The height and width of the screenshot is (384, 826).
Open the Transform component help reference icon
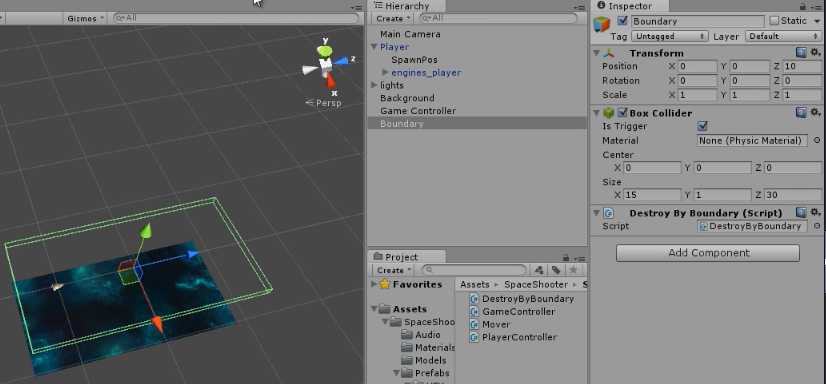(801, 53)
